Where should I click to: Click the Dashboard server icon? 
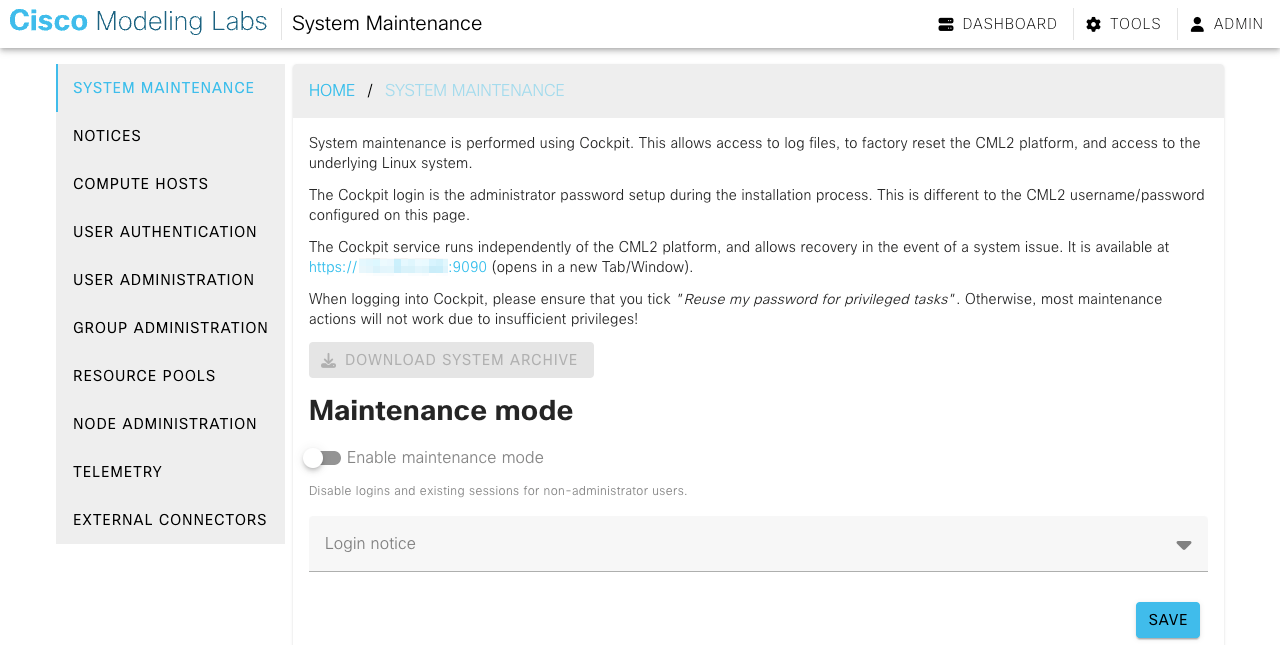946,24
